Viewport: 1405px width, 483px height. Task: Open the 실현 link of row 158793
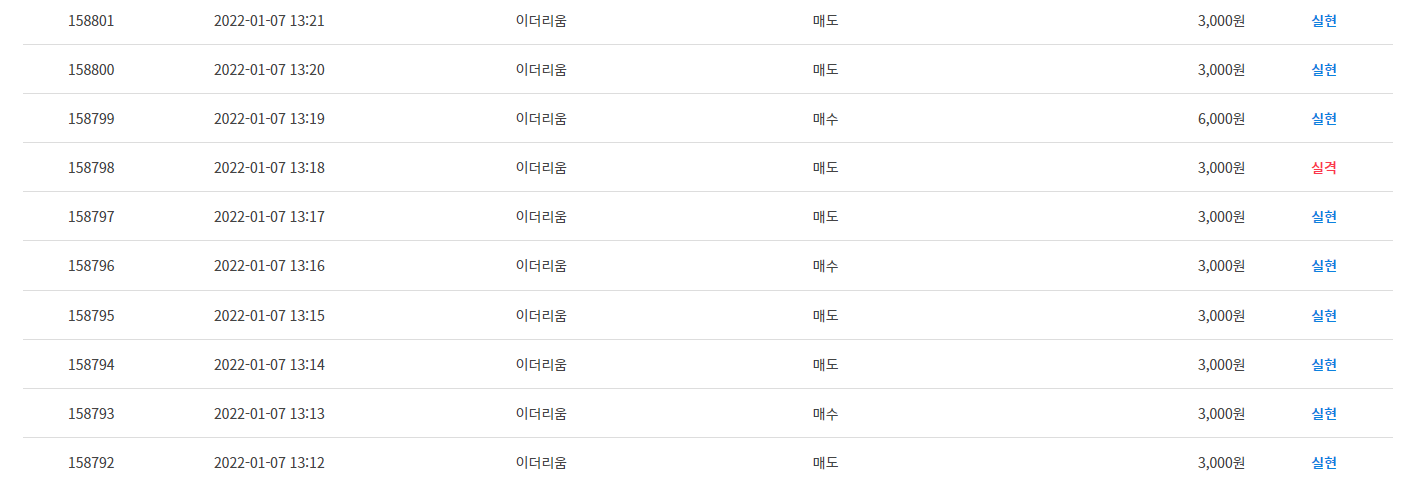tap(1324, 414)
